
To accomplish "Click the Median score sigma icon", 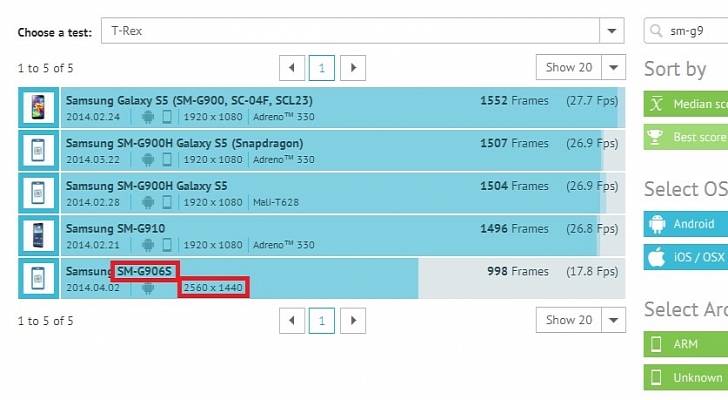I will click(x=657, y=104).
